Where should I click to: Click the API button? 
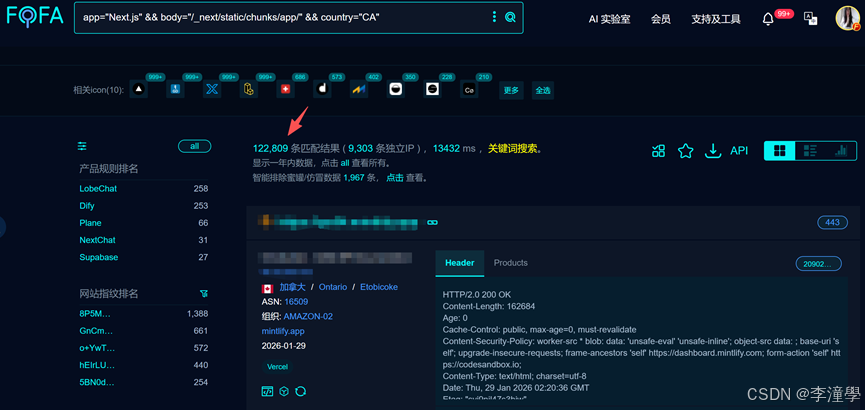pos(739,151)
